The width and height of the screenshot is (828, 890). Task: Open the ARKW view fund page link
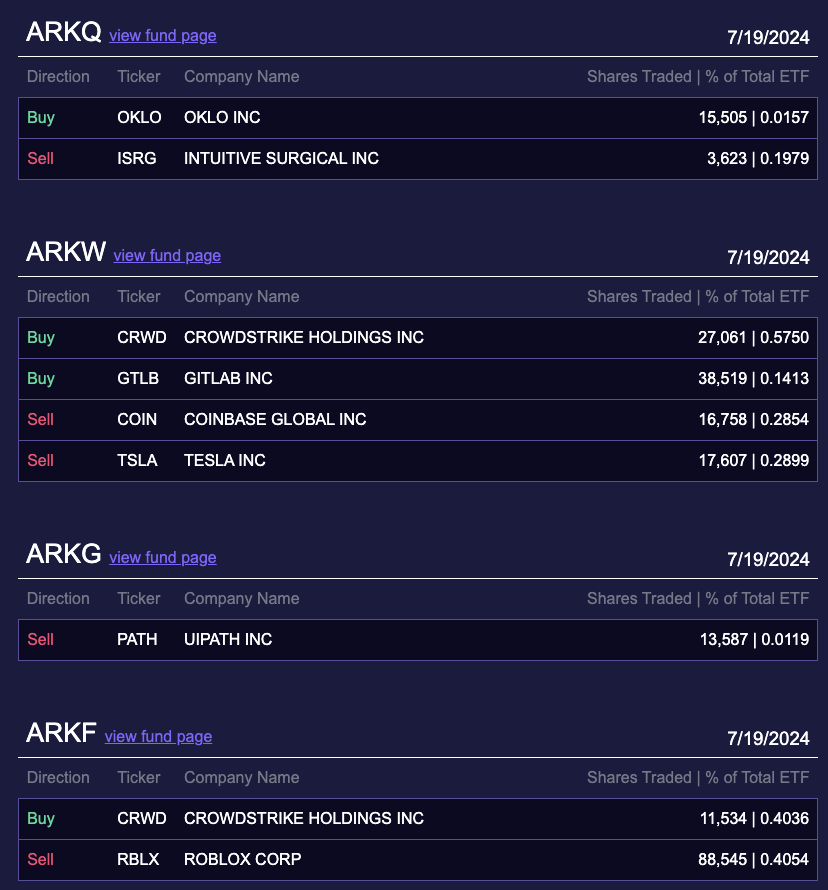coord(167,256)
